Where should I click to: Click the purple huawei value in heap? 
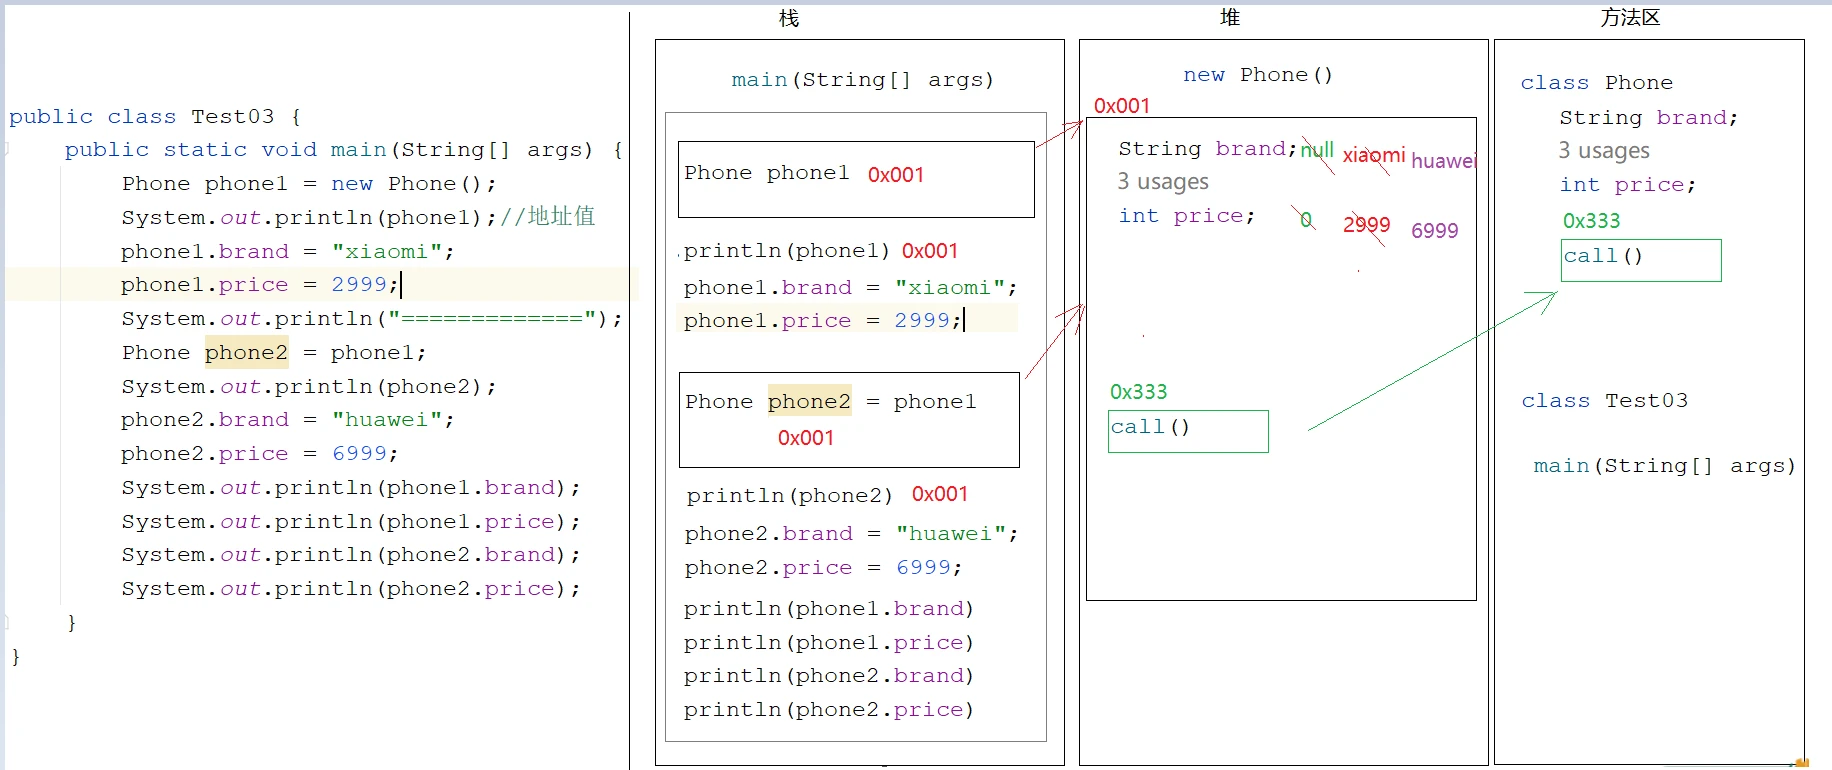[1444, 161]
